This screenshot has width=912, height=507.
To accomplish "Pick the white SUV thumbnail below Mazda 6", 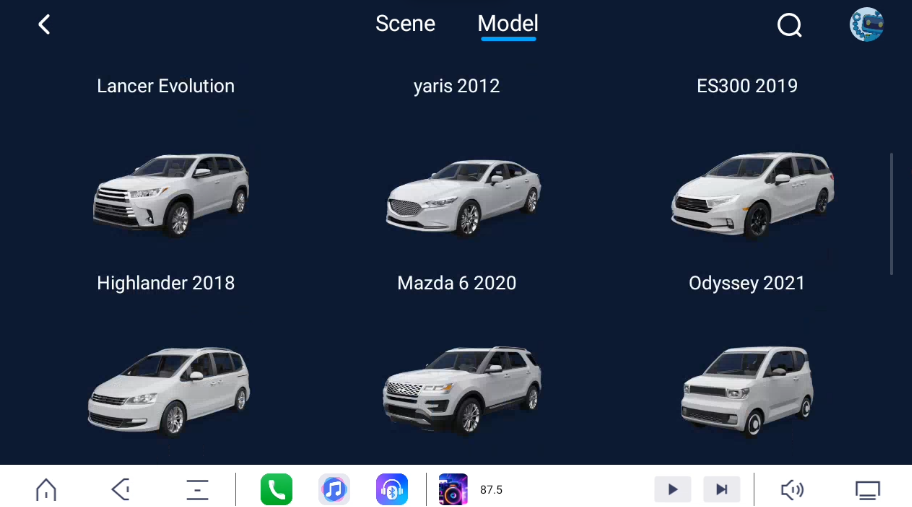I will [x=462, y=390].
